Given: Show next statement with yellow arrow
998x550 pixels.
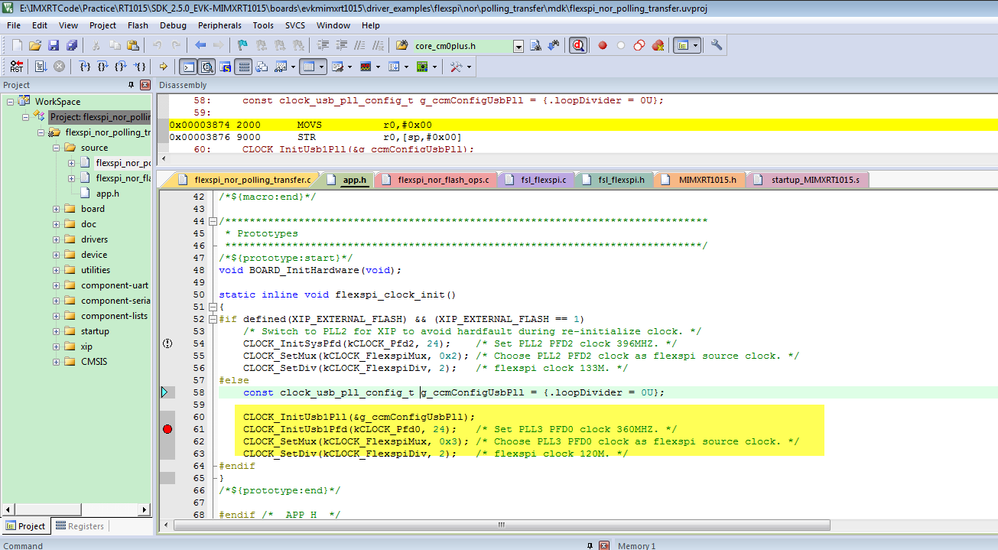Looking at the screenshot, I should [x=164, y=67].
